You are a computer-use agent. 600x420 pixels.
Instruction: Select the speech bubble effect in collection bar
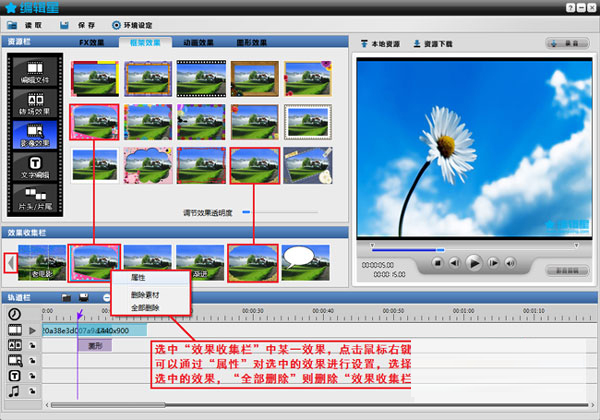coord(305,263)
